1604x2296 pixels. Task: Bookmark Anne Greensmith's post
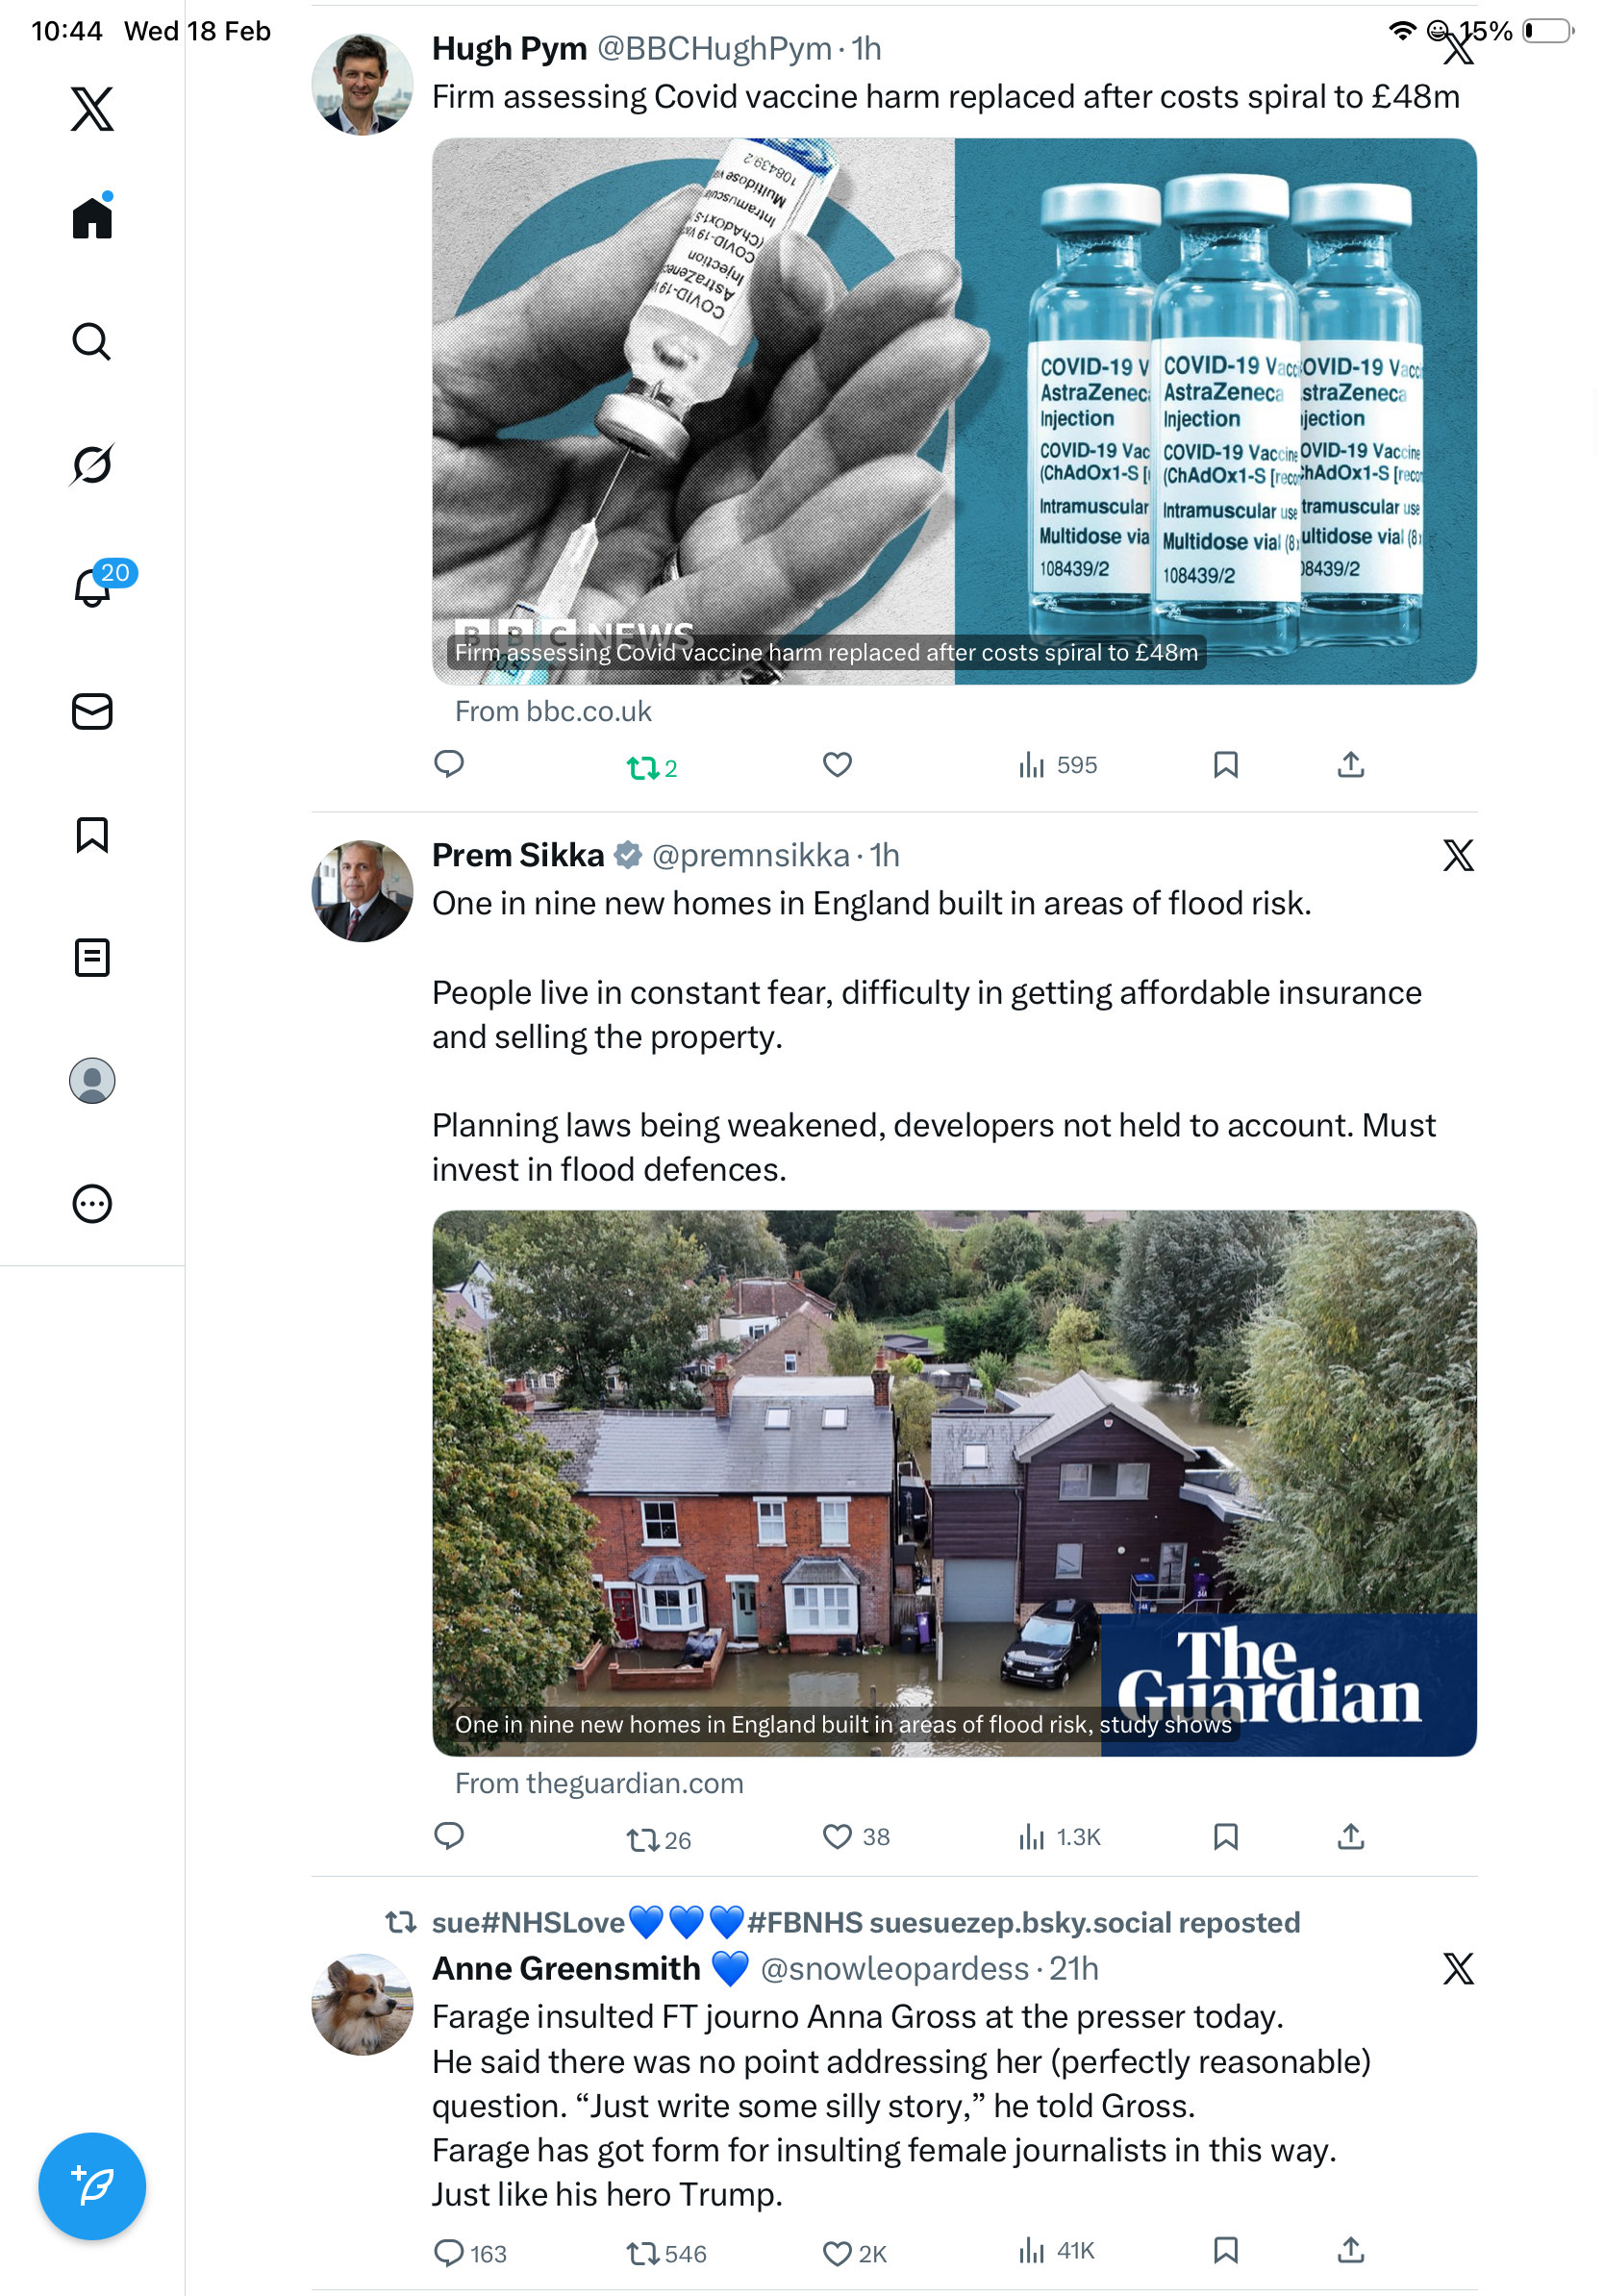coord(1225,2250)
